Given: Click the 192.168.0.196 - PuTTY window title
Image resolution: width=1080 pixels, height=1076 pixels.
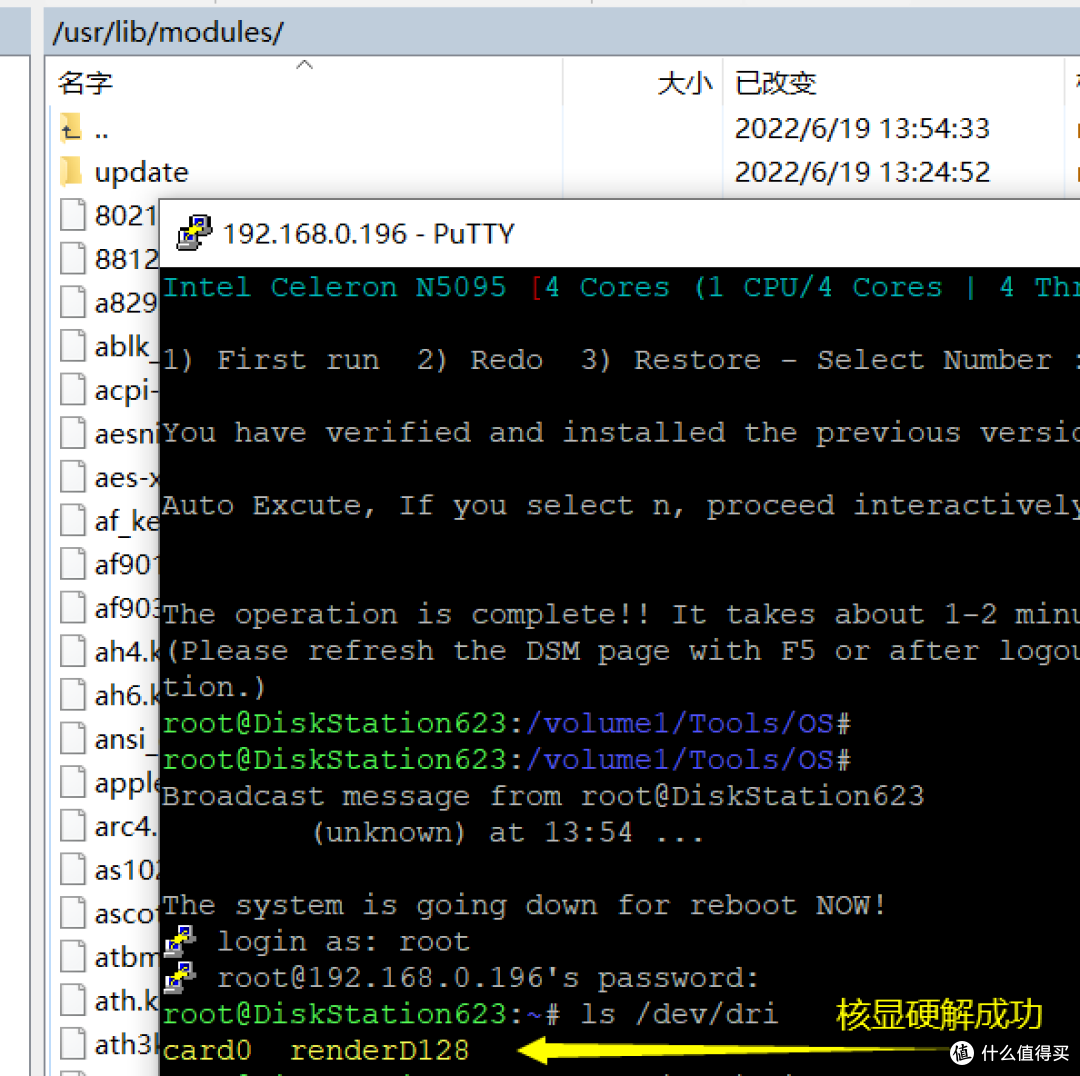Looking at the screenshot, I should (x=368, y=234).
